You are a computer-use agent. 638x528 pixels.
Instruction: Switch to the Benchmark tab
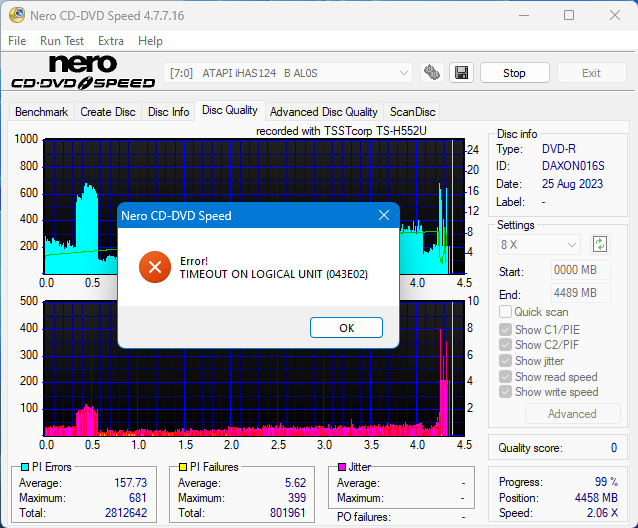coord(42,111)
